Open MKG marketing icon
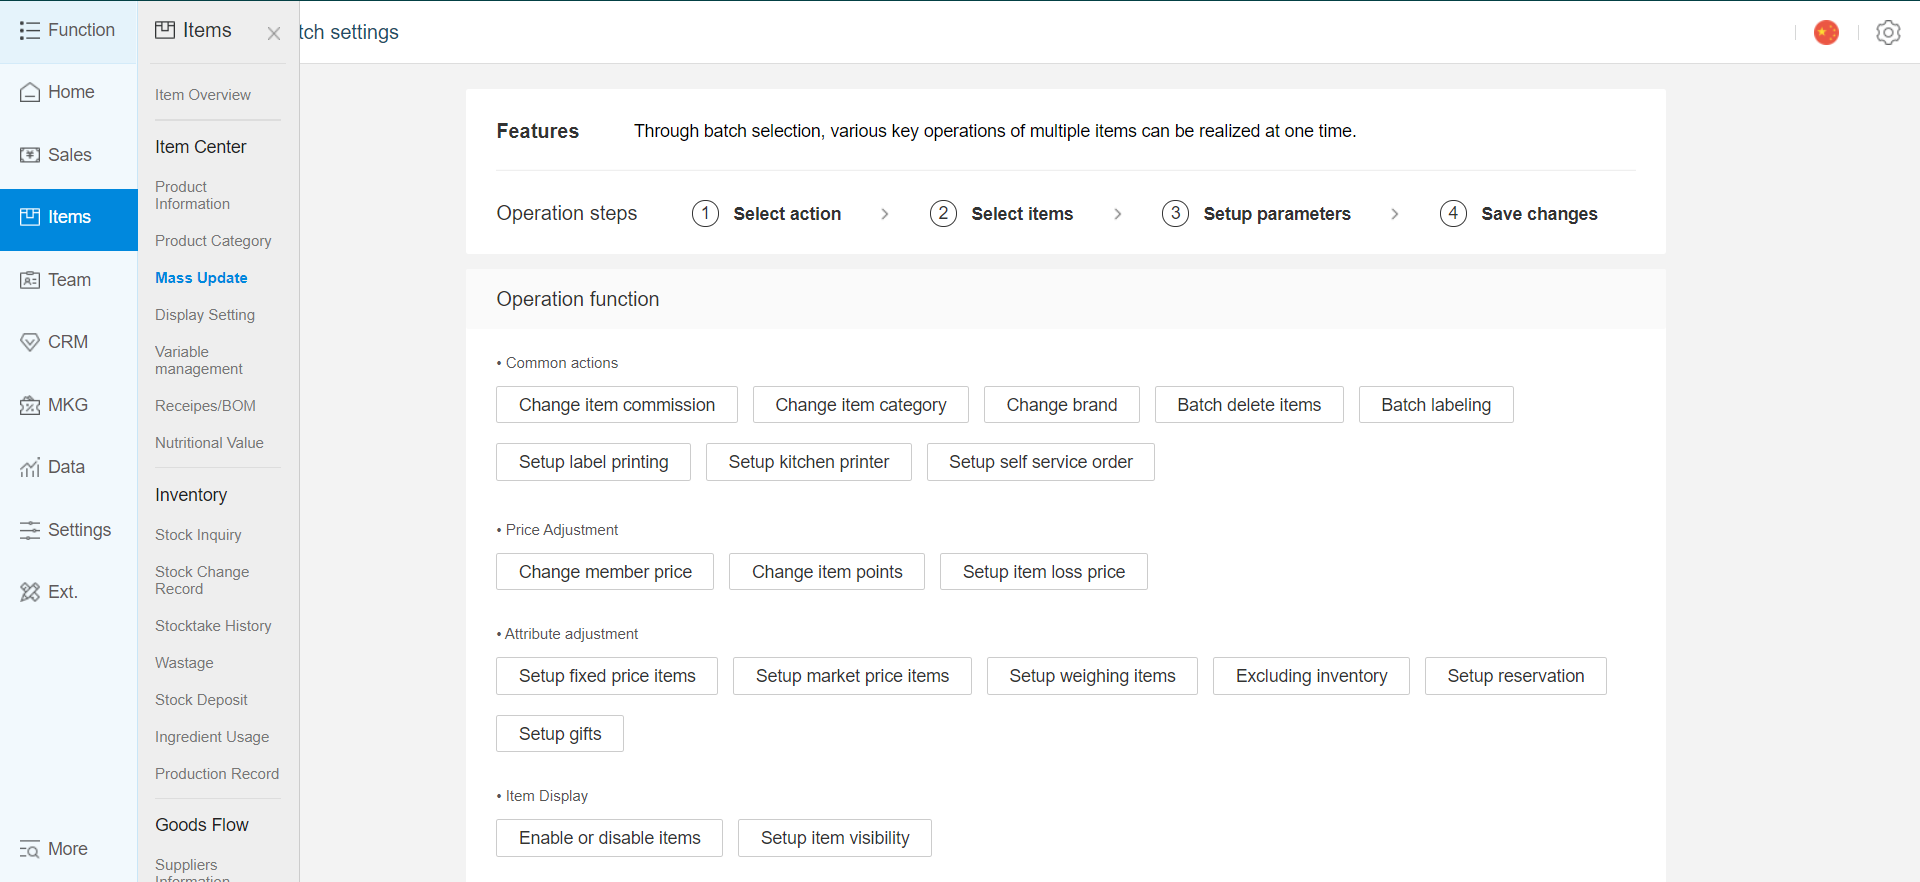Viewport: 1920px width, 882px height. 30,405
